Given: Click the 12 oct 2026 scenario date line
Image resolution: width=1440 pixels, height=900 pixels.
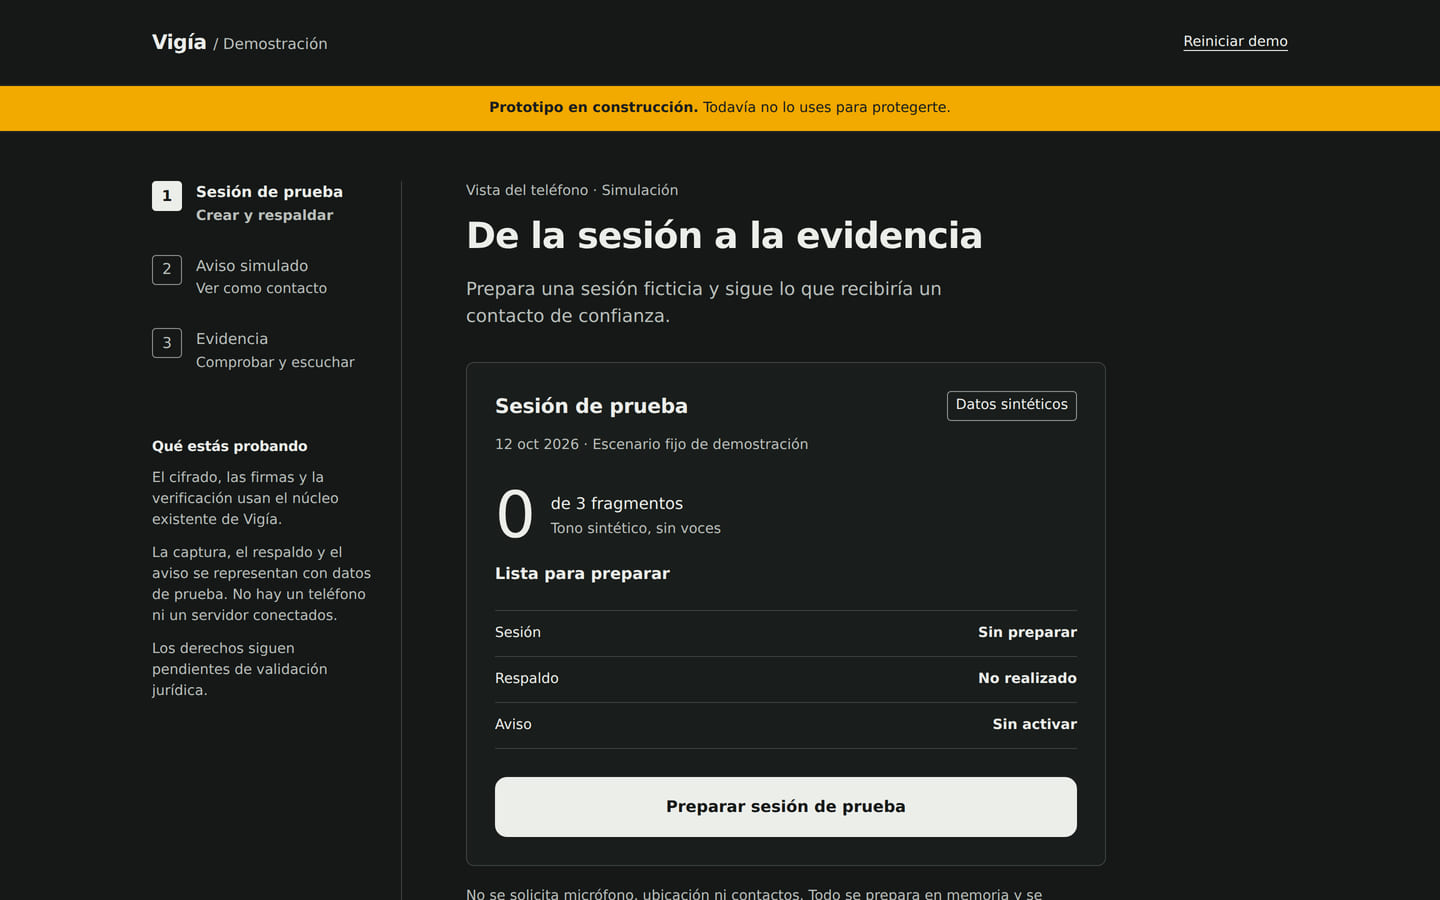Looking at the screenshot, I should click(x=651, y=444).
